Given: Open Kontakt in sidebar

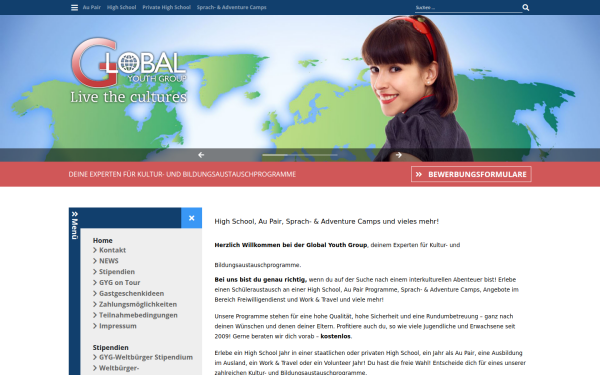Looking at the screenshot, I should 112,250.
